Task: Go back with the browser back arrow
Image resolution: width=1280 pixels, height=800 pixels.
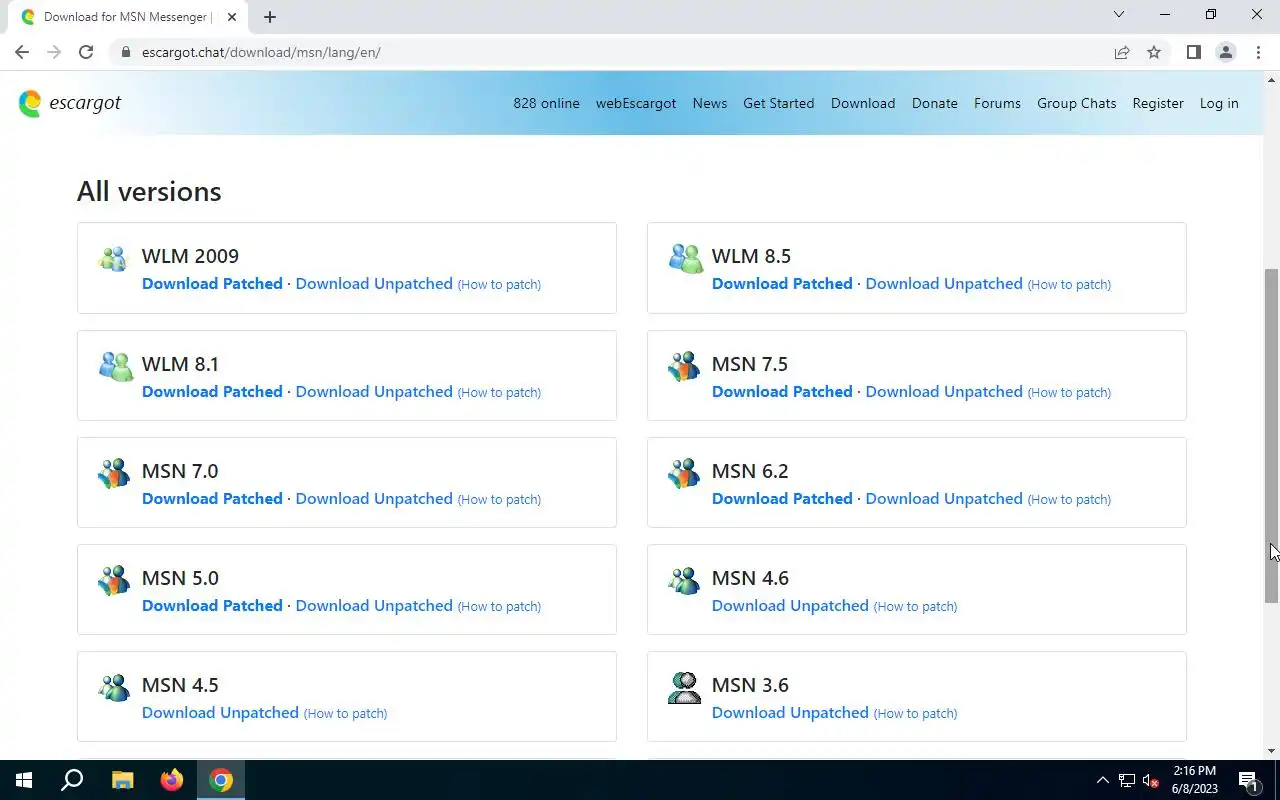Action: (22, 52)
